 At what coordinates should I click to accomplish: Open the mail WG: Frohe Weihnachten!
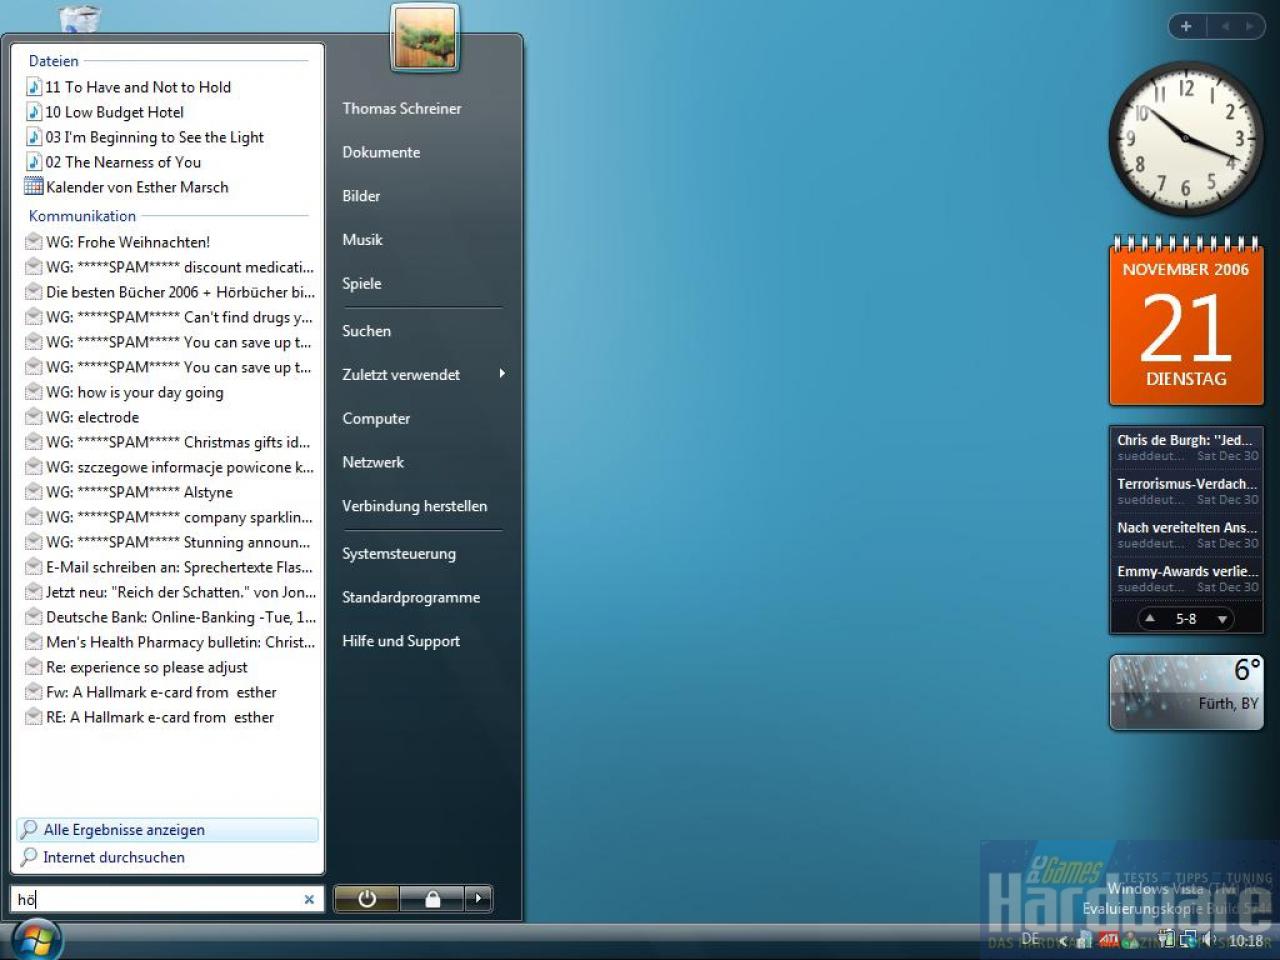pos(128,242)
